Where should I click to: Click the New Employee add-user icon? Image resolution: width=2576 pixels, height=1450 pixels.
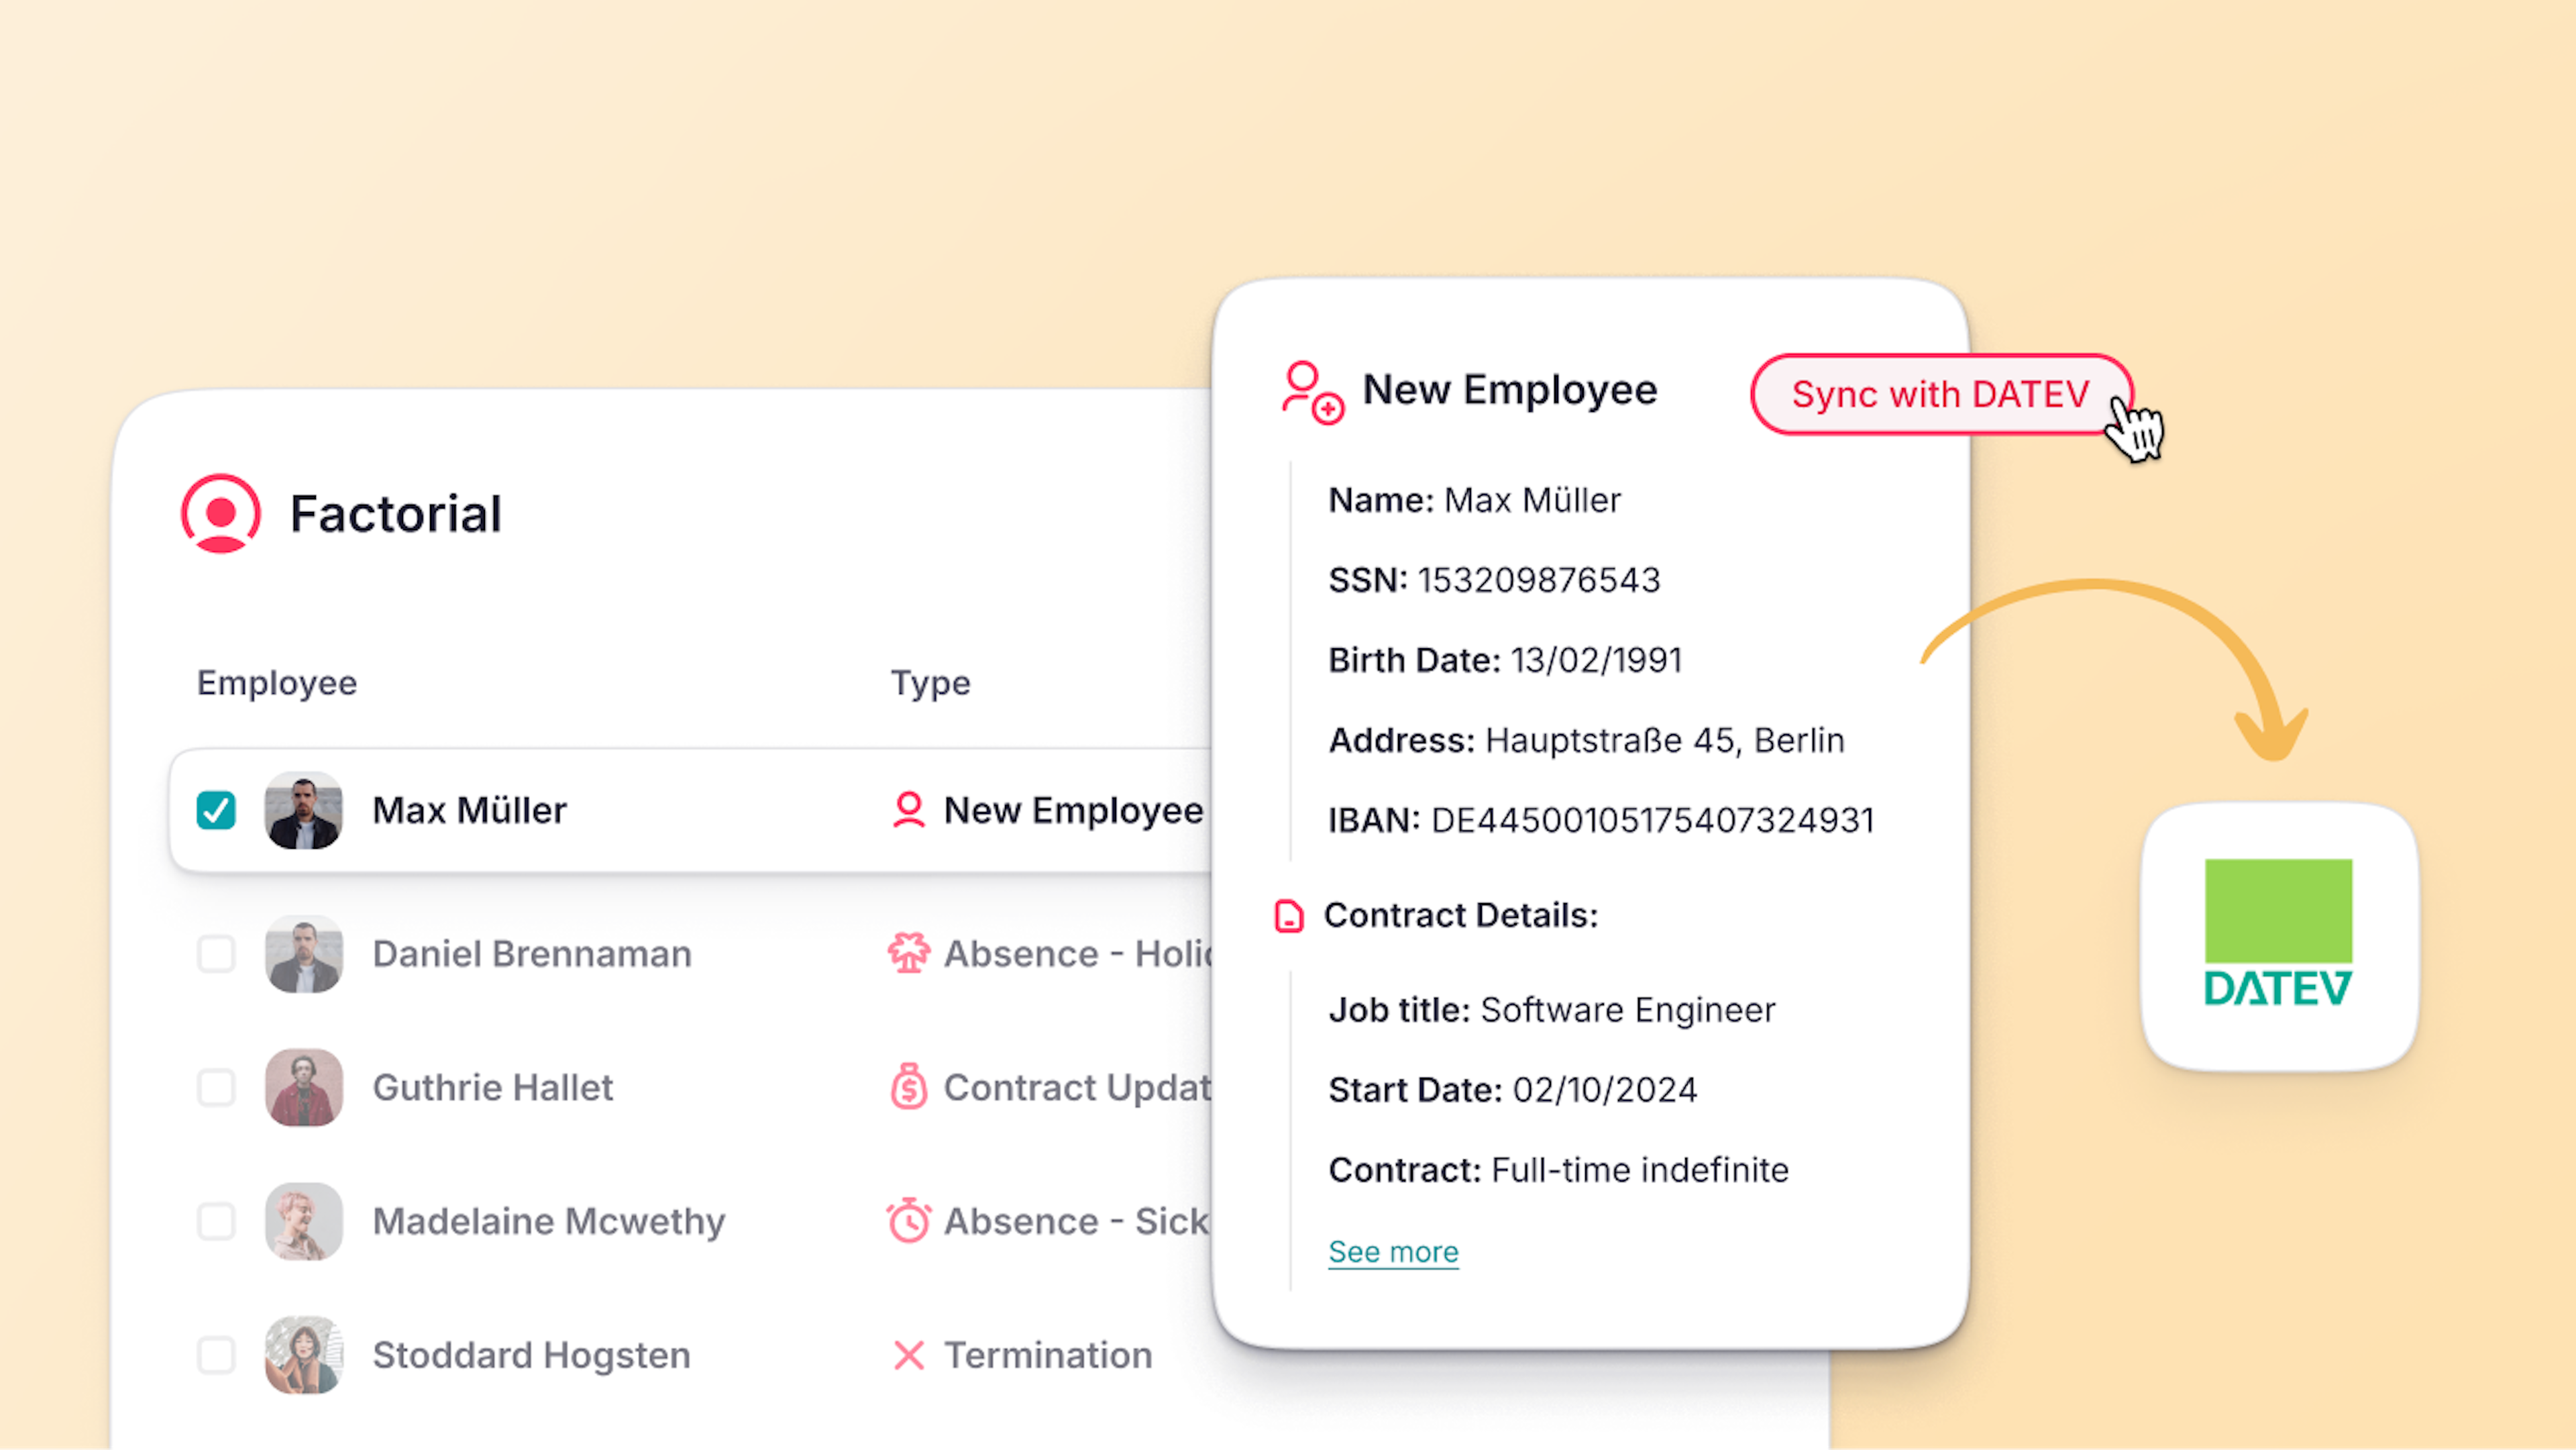tap(1313, 393)
